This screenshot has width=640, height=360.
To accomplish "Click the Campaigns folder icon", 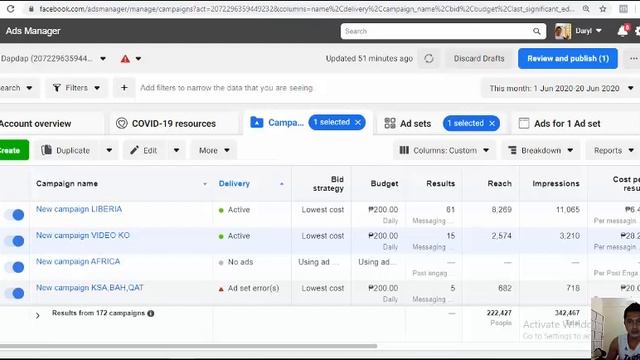I will [x=257, y=122].
